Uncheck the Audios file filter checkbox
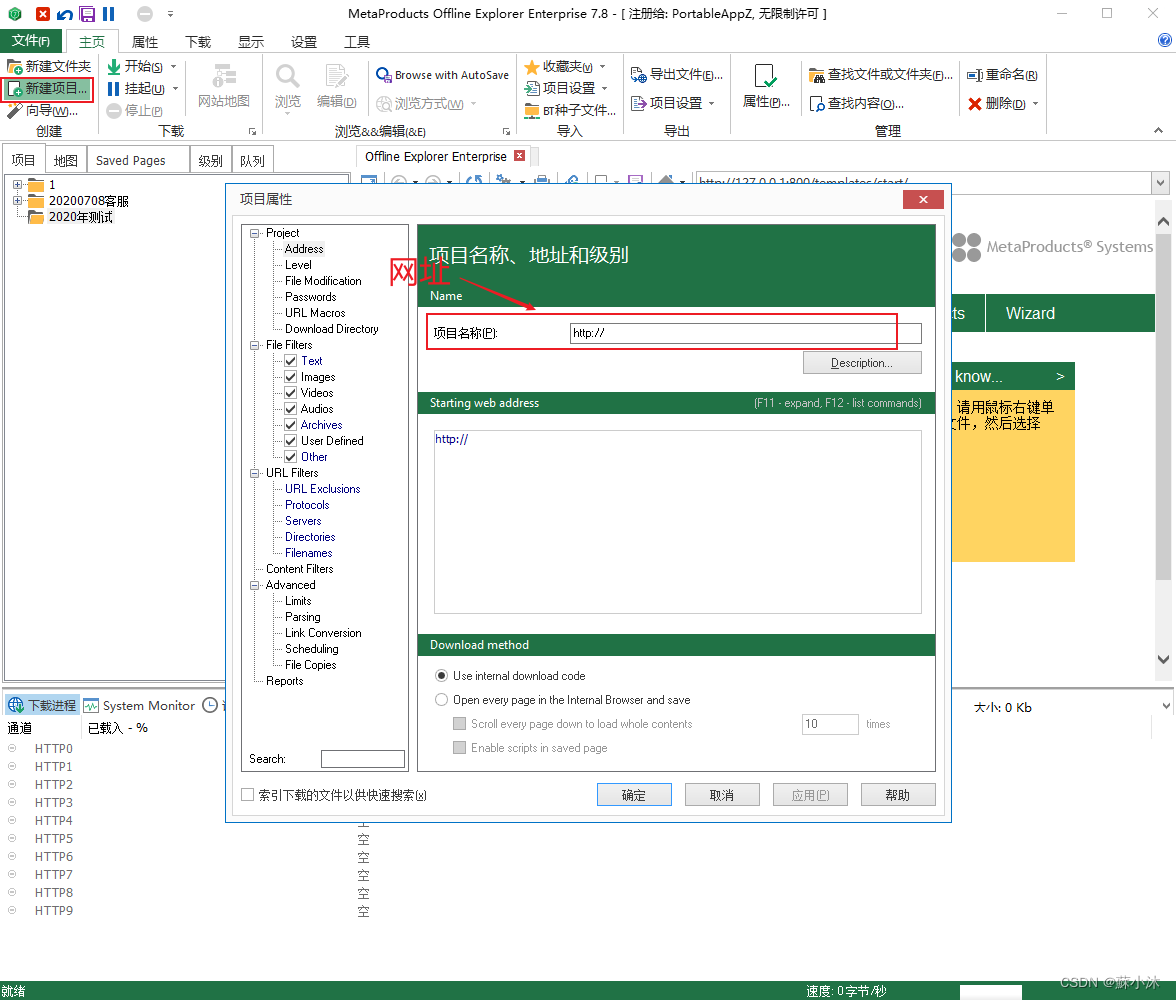Image resolution: width=1176 pixels, height=1000 pixels. [291, 409]
